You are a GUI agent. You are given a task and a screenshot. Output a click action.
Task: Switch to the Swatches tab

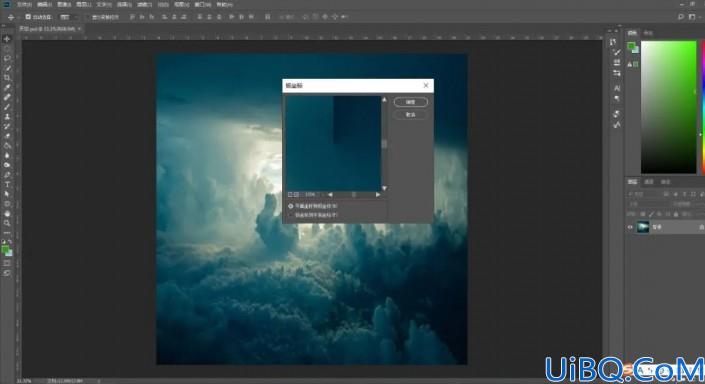[648, 33]
